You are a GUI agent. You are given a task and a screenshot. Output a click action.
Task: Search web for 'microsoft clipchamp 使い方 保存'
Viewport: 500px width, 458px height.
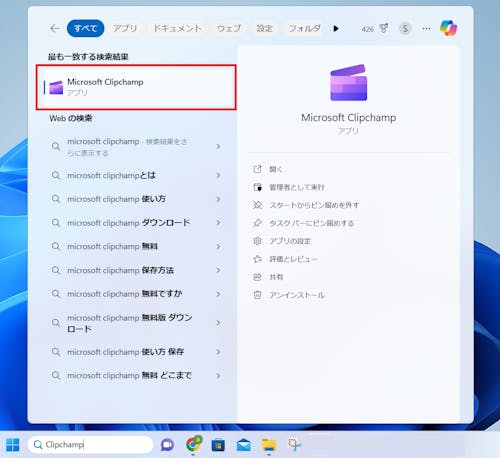126,352
